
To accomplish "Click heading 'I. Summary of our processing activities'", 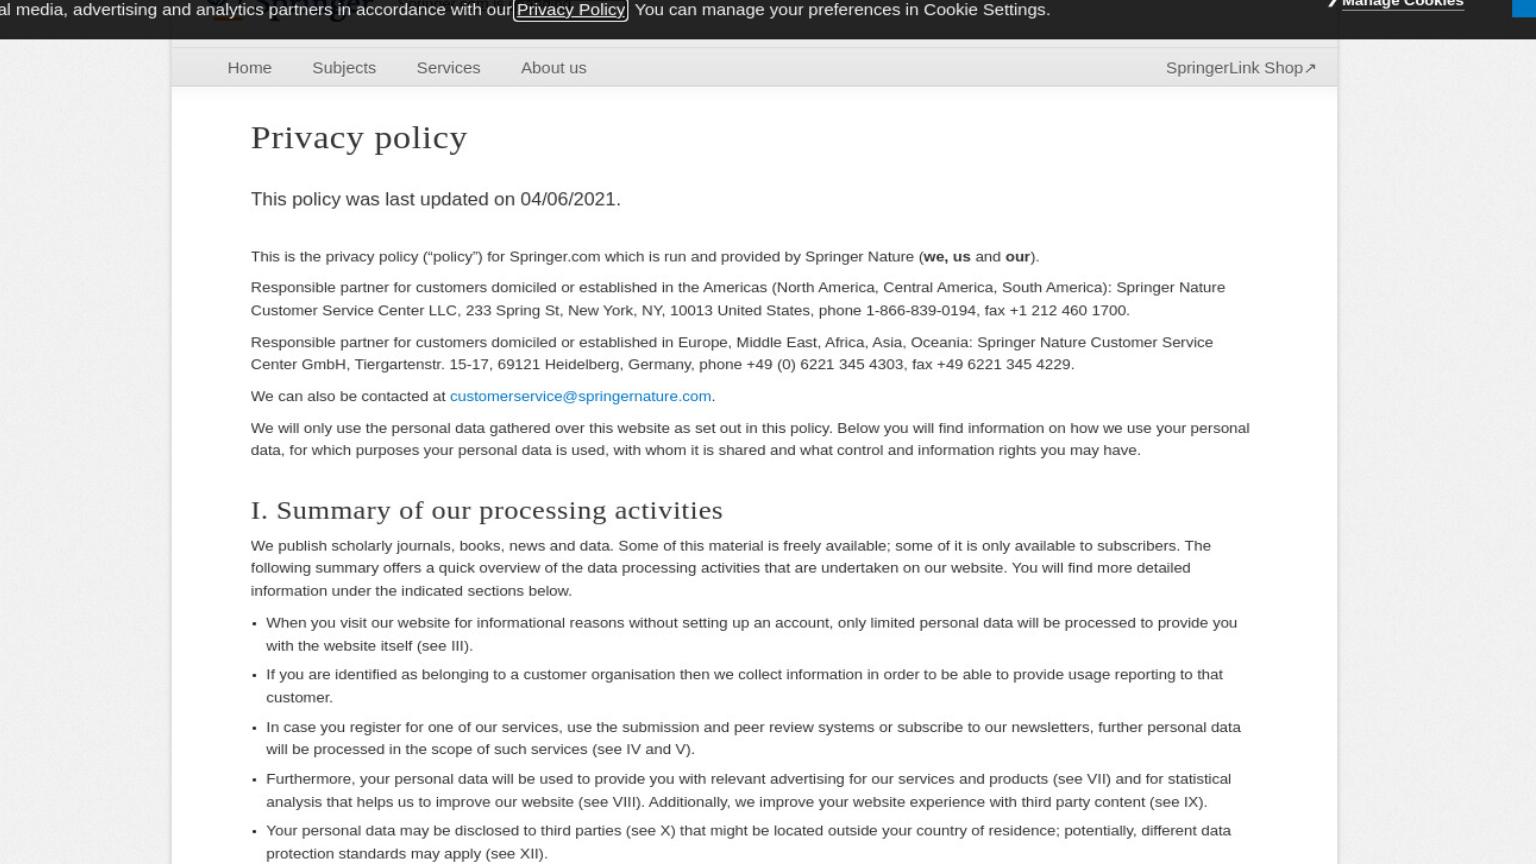I will [x=487, y=510].
